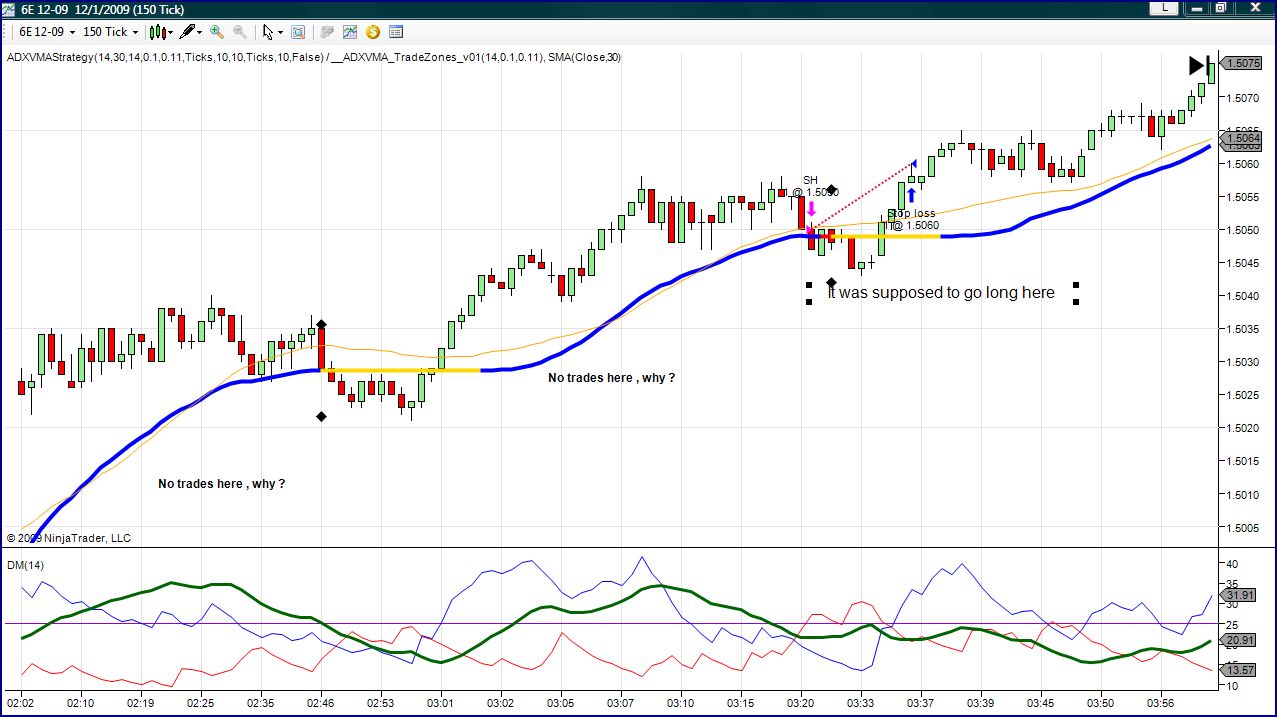Viewport: 1277px width, 717px height.
Task: Click the DM(14) panel label
Action: tap(25, 565)
